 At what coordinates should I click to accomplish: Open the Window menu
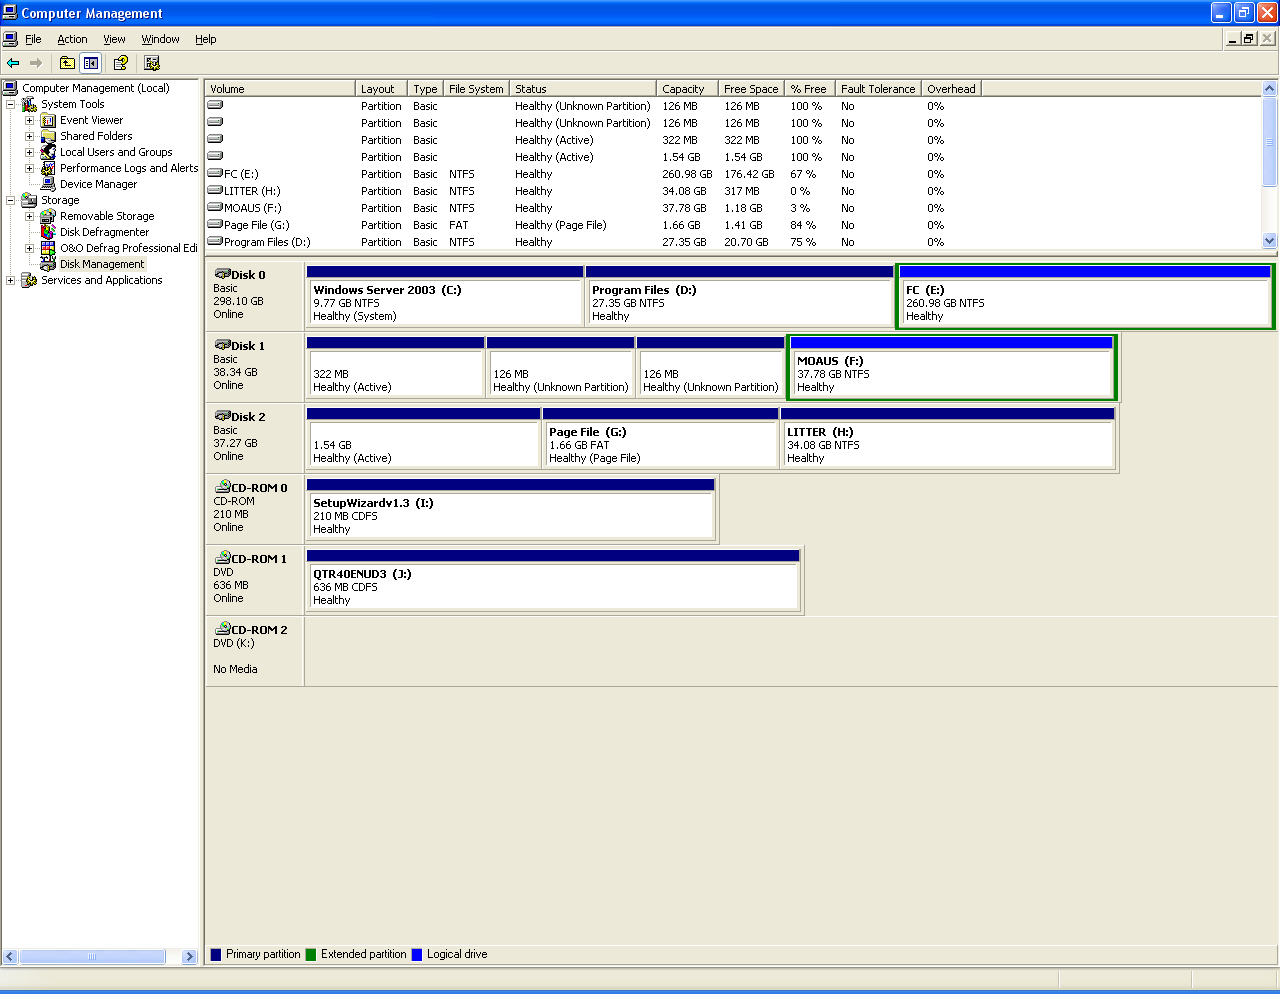160,39
